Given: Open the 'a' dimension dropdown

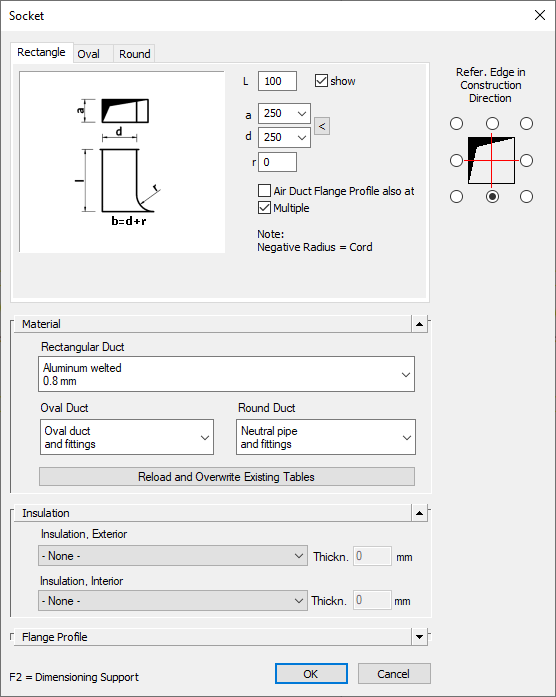Looking at the screenshot, I should pos(284,113).
